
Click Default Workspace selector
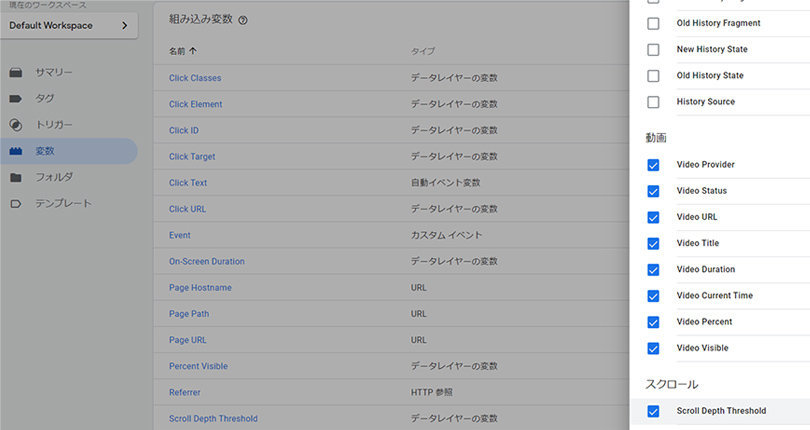tap(69, 25)
